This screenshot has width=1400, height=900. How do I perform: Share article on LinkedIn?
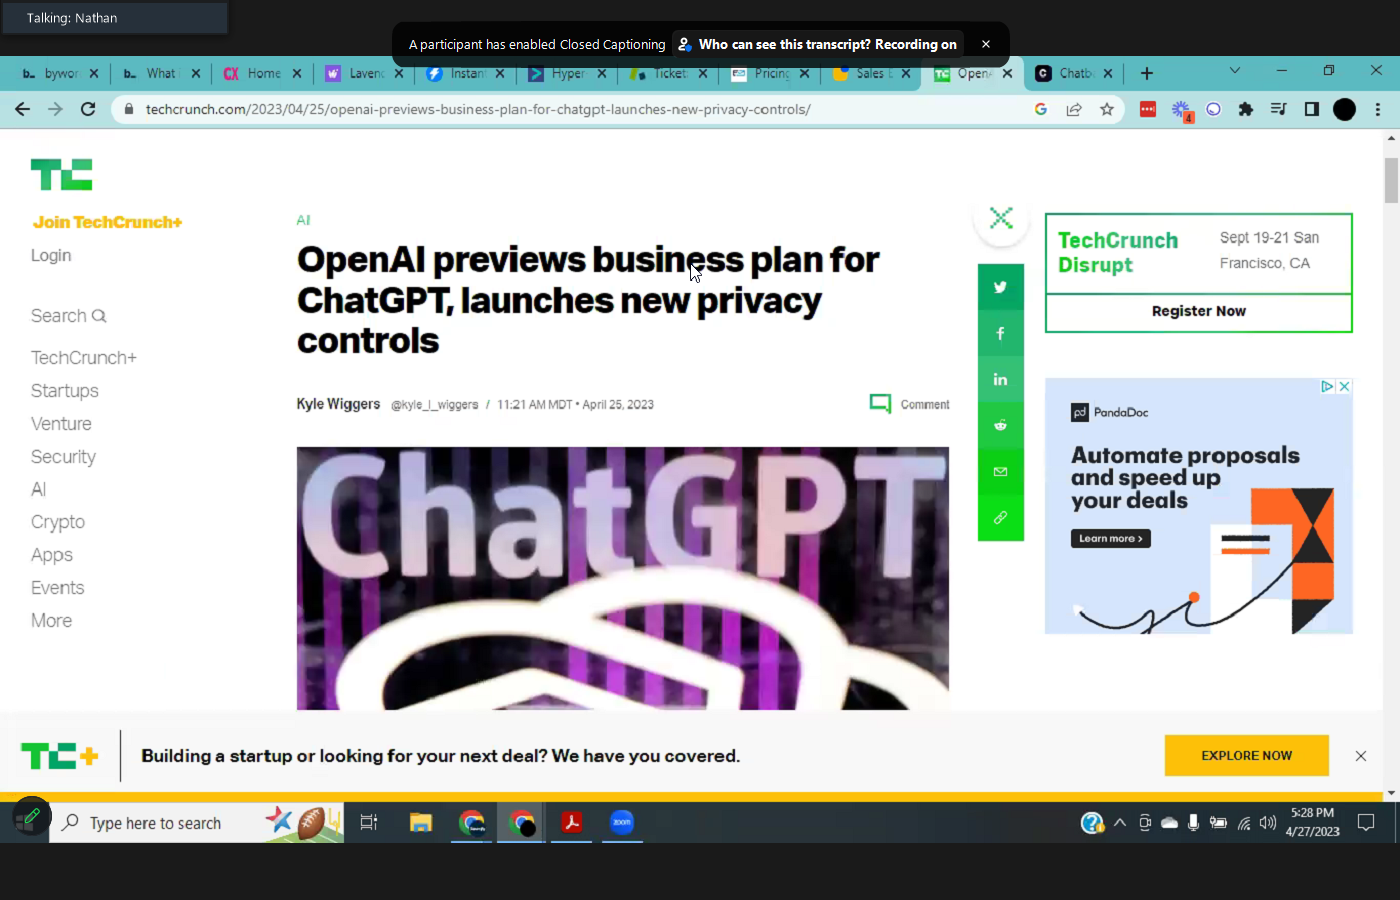[1000, 380]
